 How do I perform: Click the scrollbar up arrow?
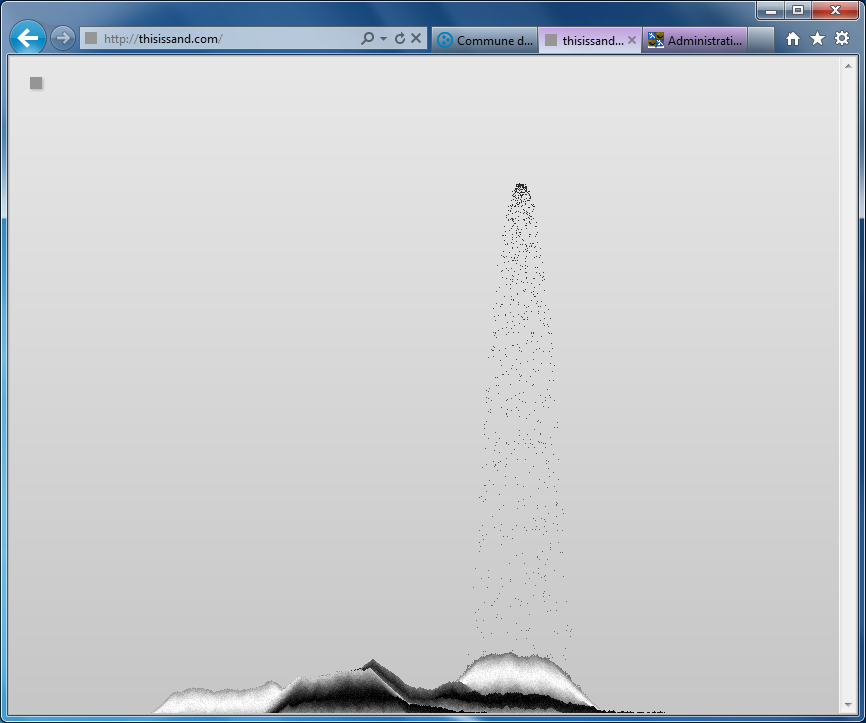click(x=848, y=66)
